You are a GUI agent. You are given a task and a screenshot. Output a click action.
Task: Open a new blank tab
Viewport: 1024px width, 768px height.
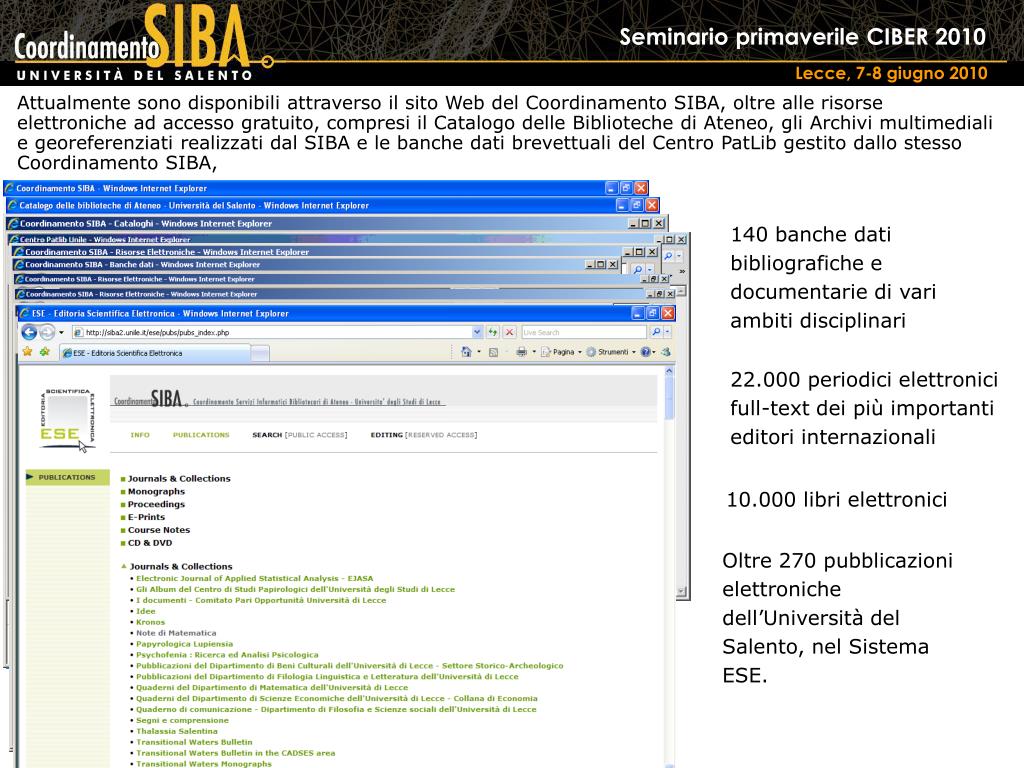(x=260, y=353)
